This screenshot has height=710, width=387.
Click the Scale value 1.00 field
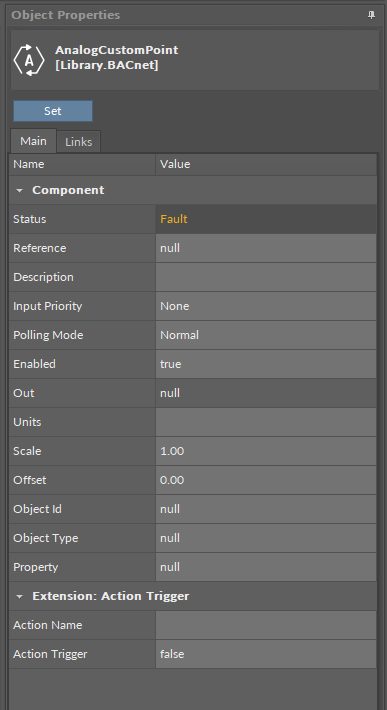266,451
